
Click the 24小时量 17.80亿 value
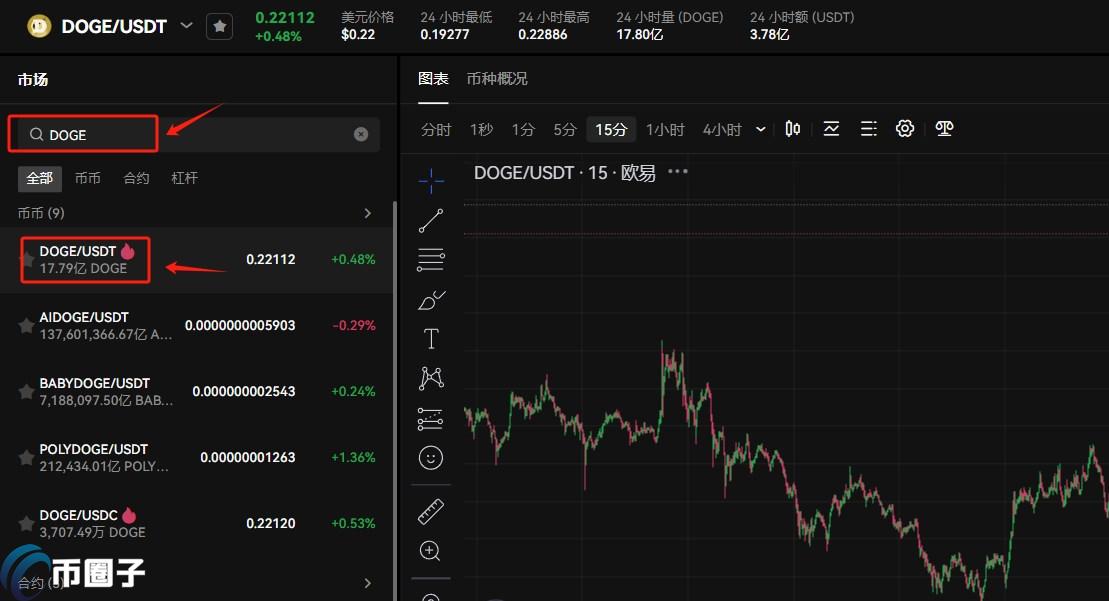pyautogui.click(x=640, y=34)
